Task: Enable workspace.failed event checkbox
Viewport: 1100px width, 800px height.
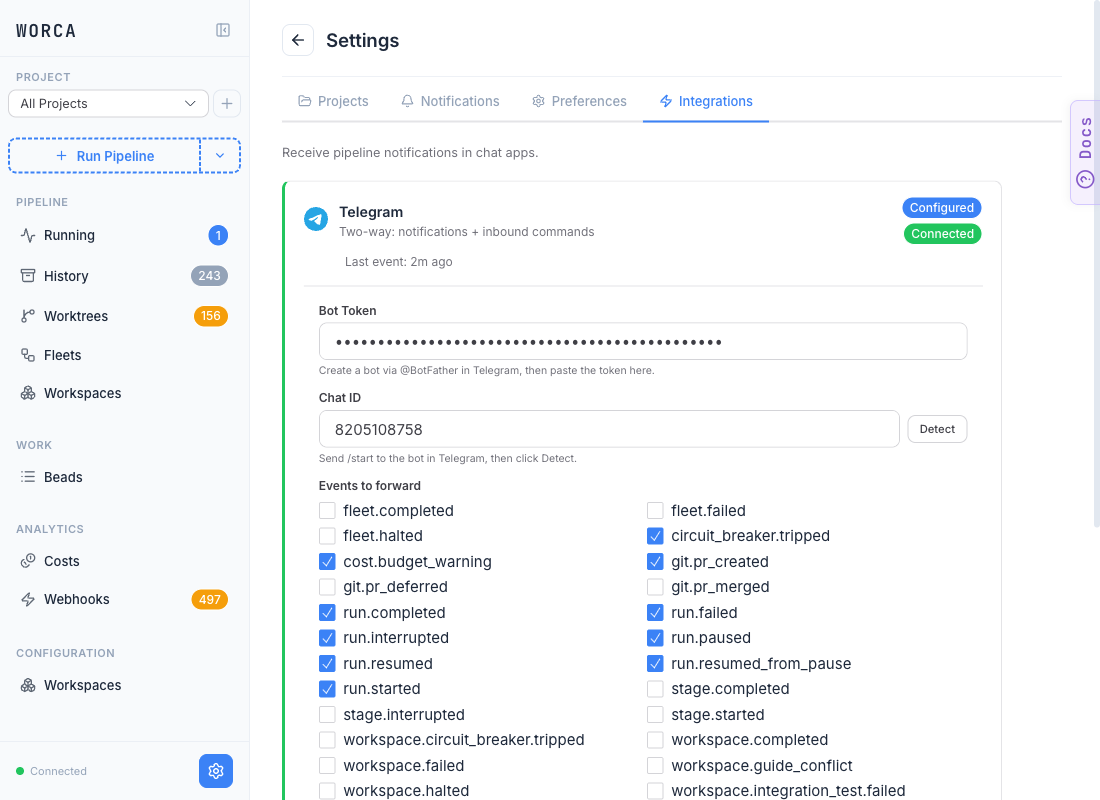Action: [327, 766]
